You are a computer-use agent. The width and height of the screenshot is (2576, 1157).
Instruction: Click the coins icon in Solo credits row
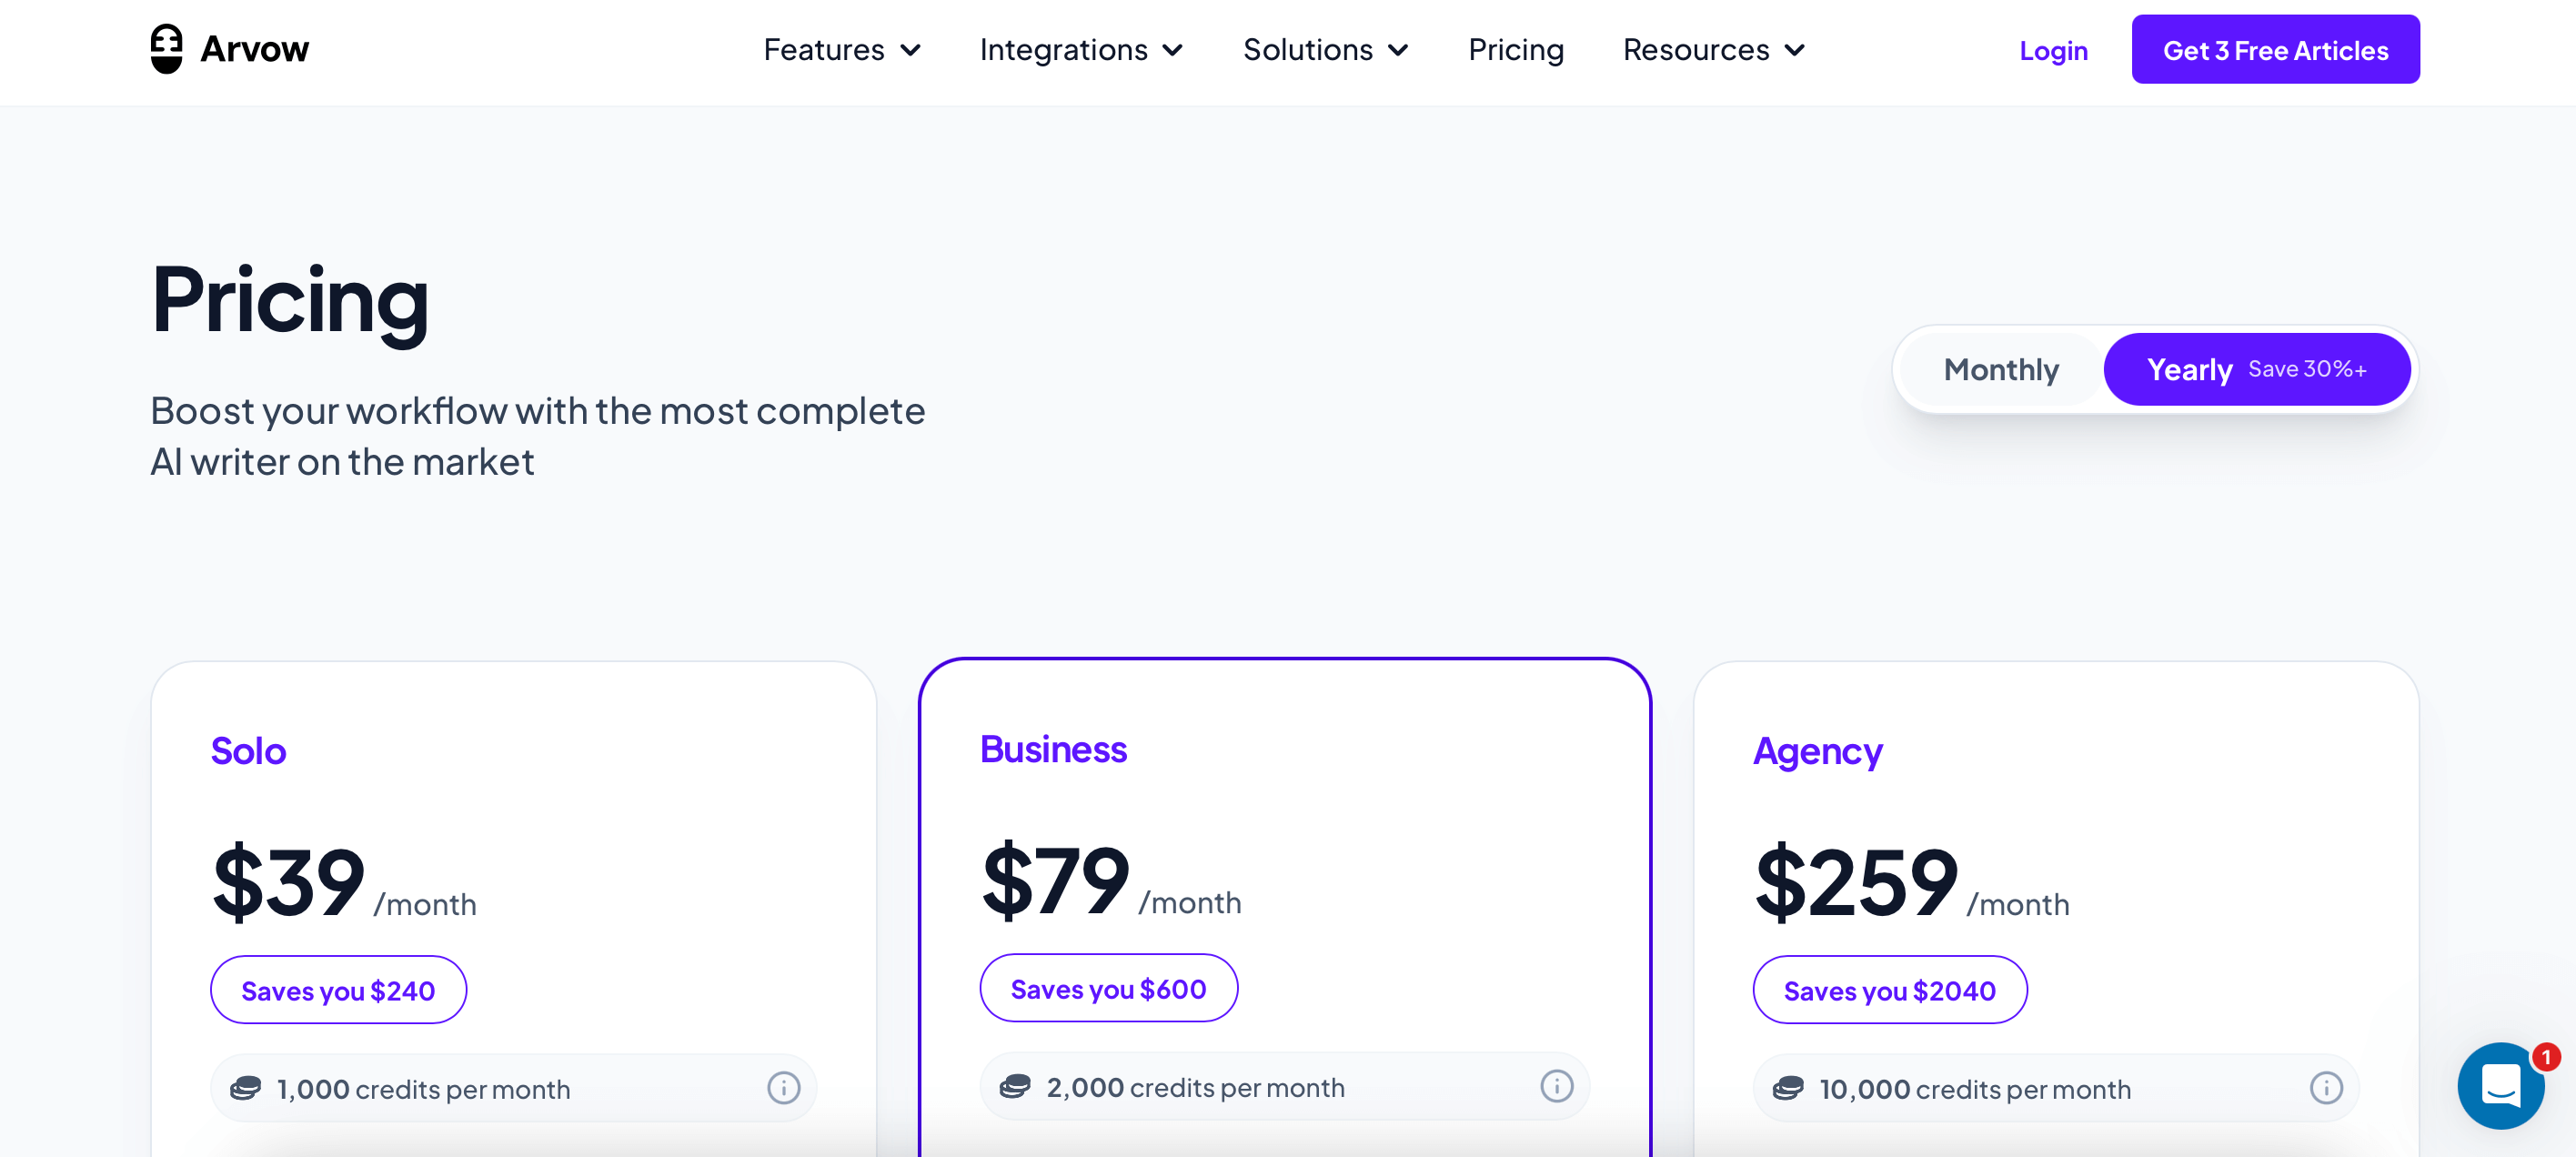(x=245, y=1088)
